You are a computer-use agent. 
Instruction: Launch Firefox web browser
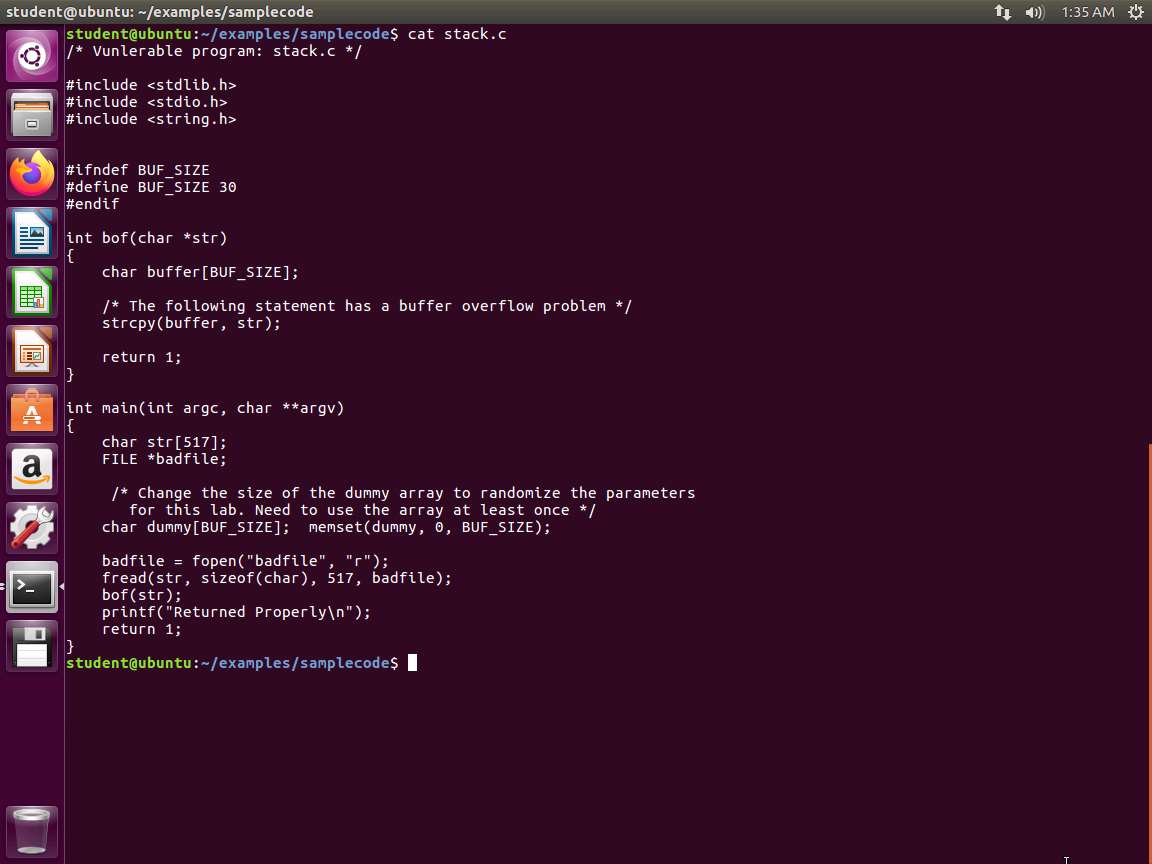32,175
